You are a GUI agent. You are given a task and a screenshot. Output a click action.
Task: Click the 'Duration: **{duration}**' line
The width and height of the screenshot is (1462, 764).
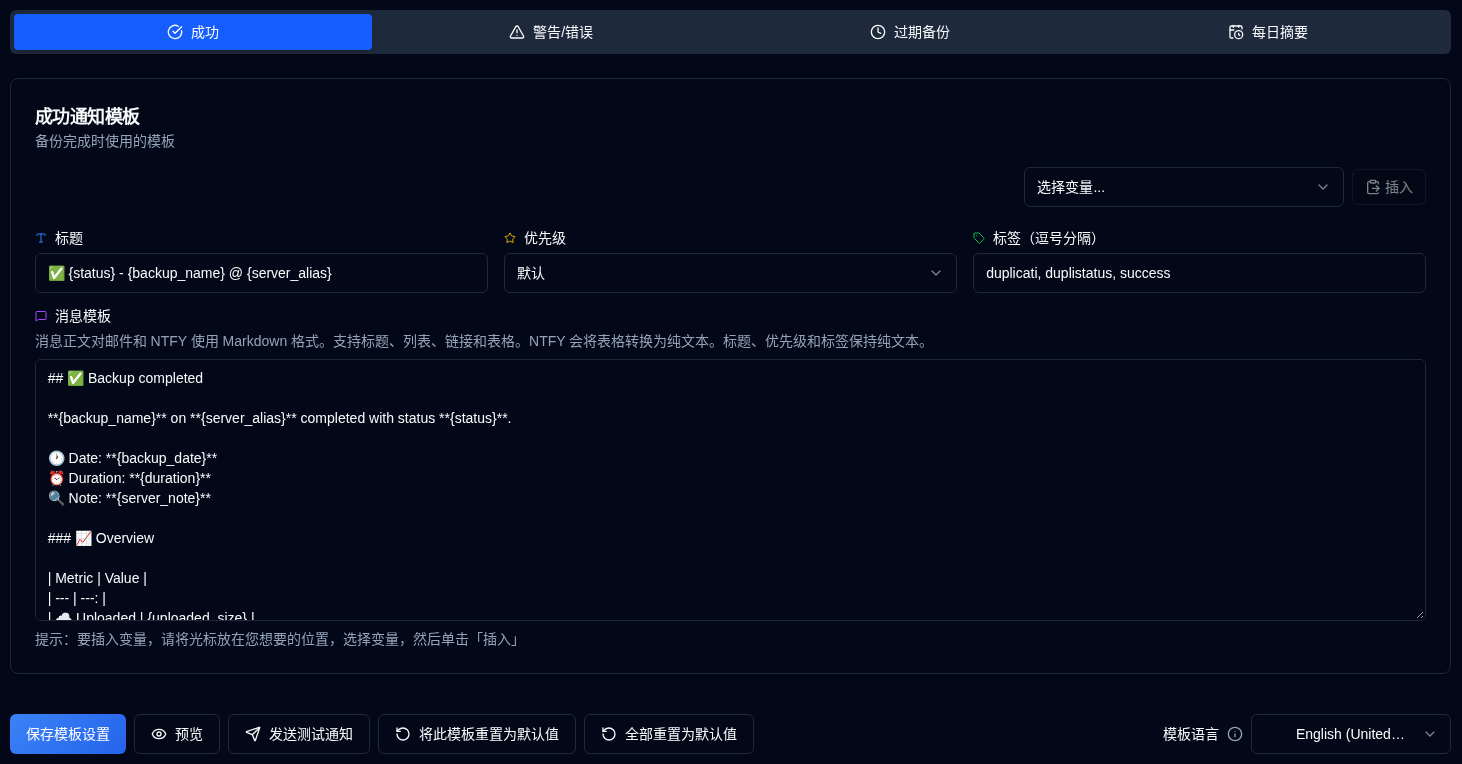[129, 478]
